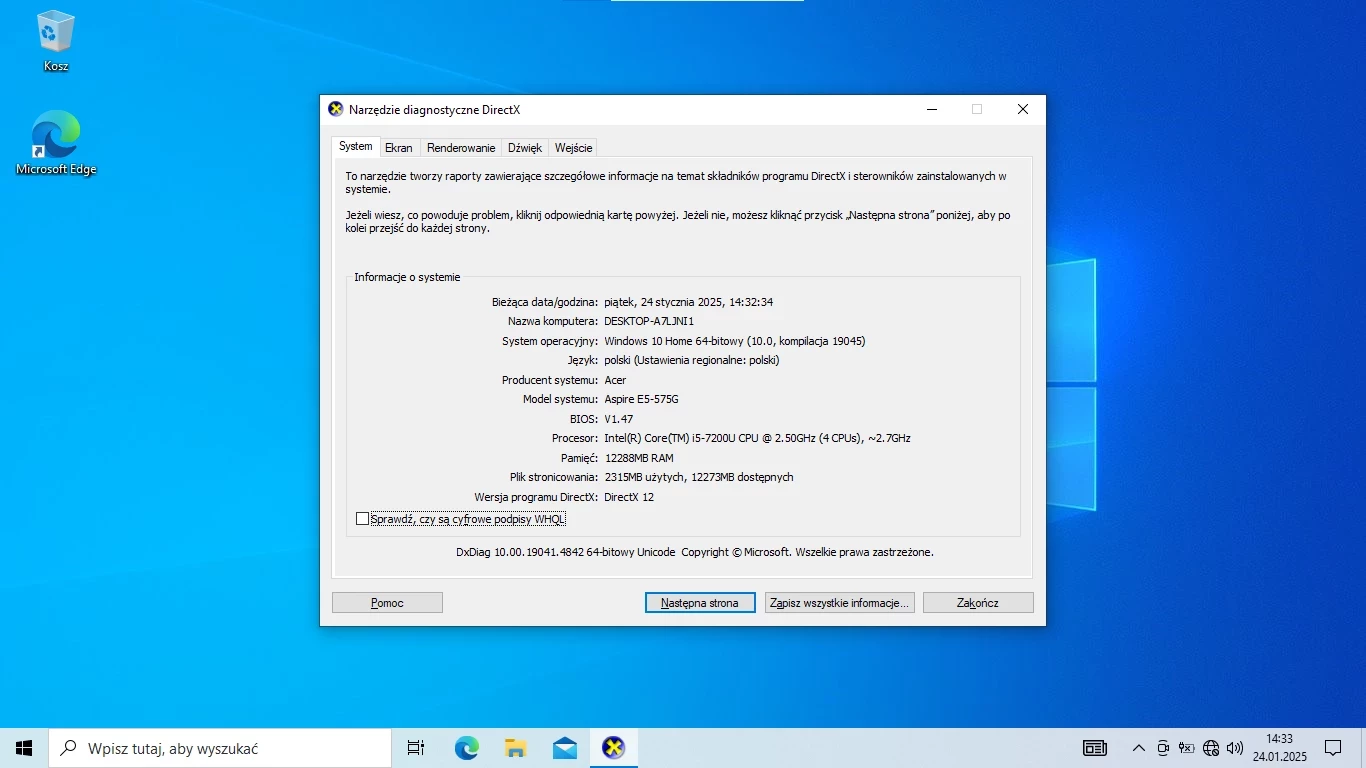Screen dimensions: 1366x768
Task: Click the Meet Now camera tray icon
Action: tap(1163, 748)
